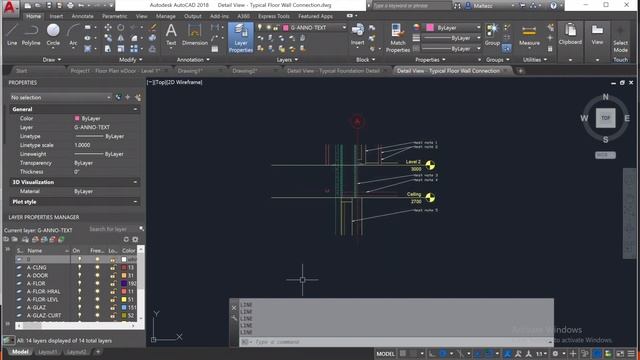640x360 pixels.
Task: Close the command line window
Action: click(234, 308)
